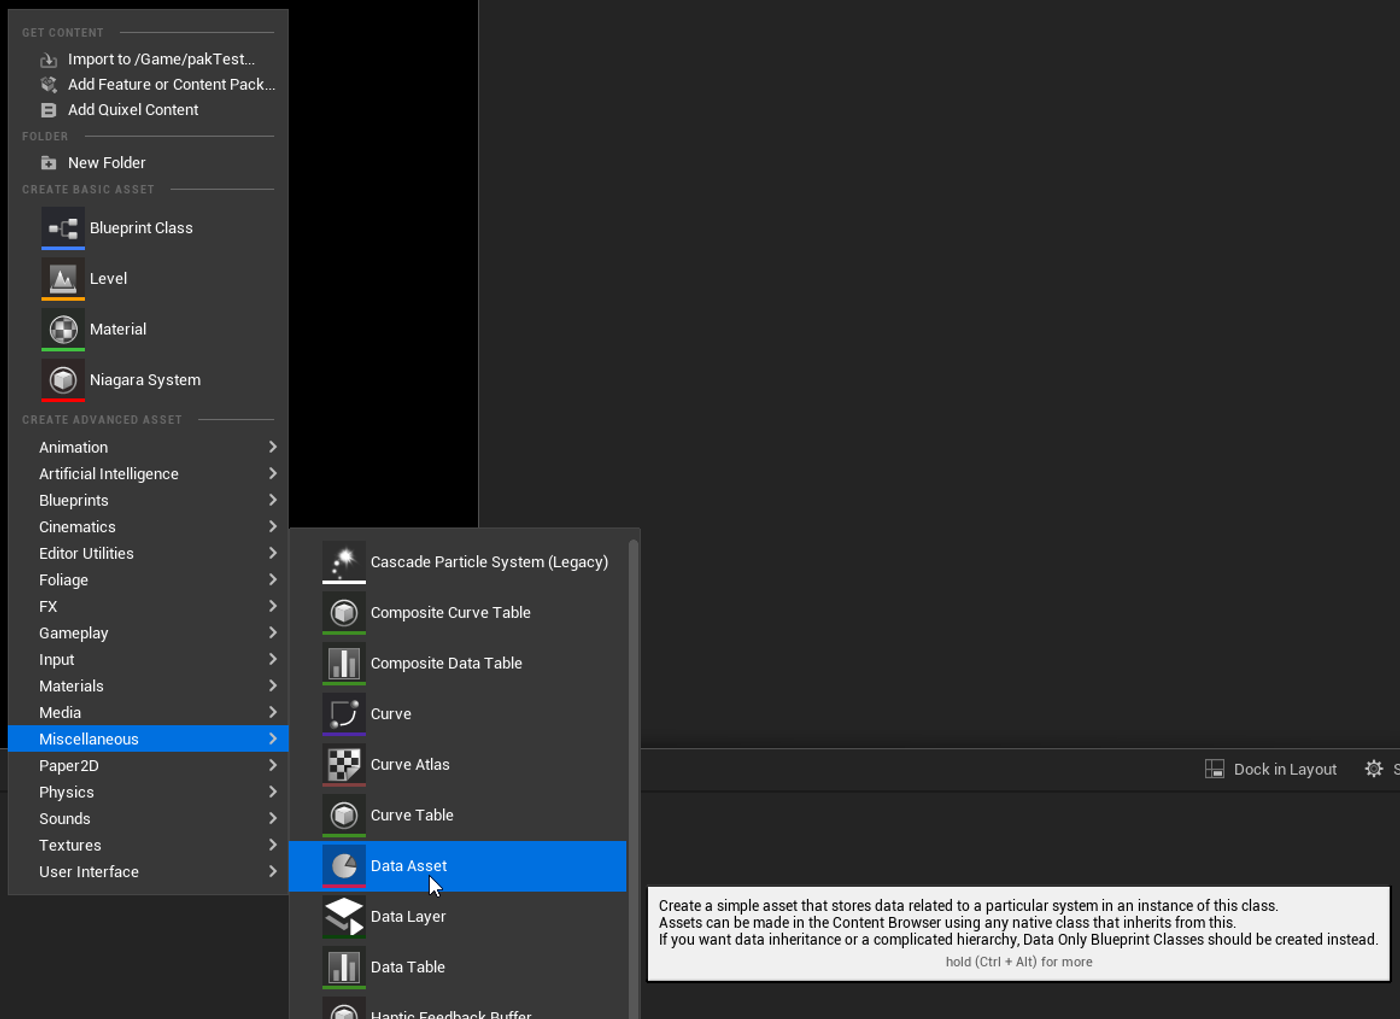Image resolution: width=1400 pixels, height=1019 pixels.
Task: Open the Media advanced asset category
Action: pos(148,713)
